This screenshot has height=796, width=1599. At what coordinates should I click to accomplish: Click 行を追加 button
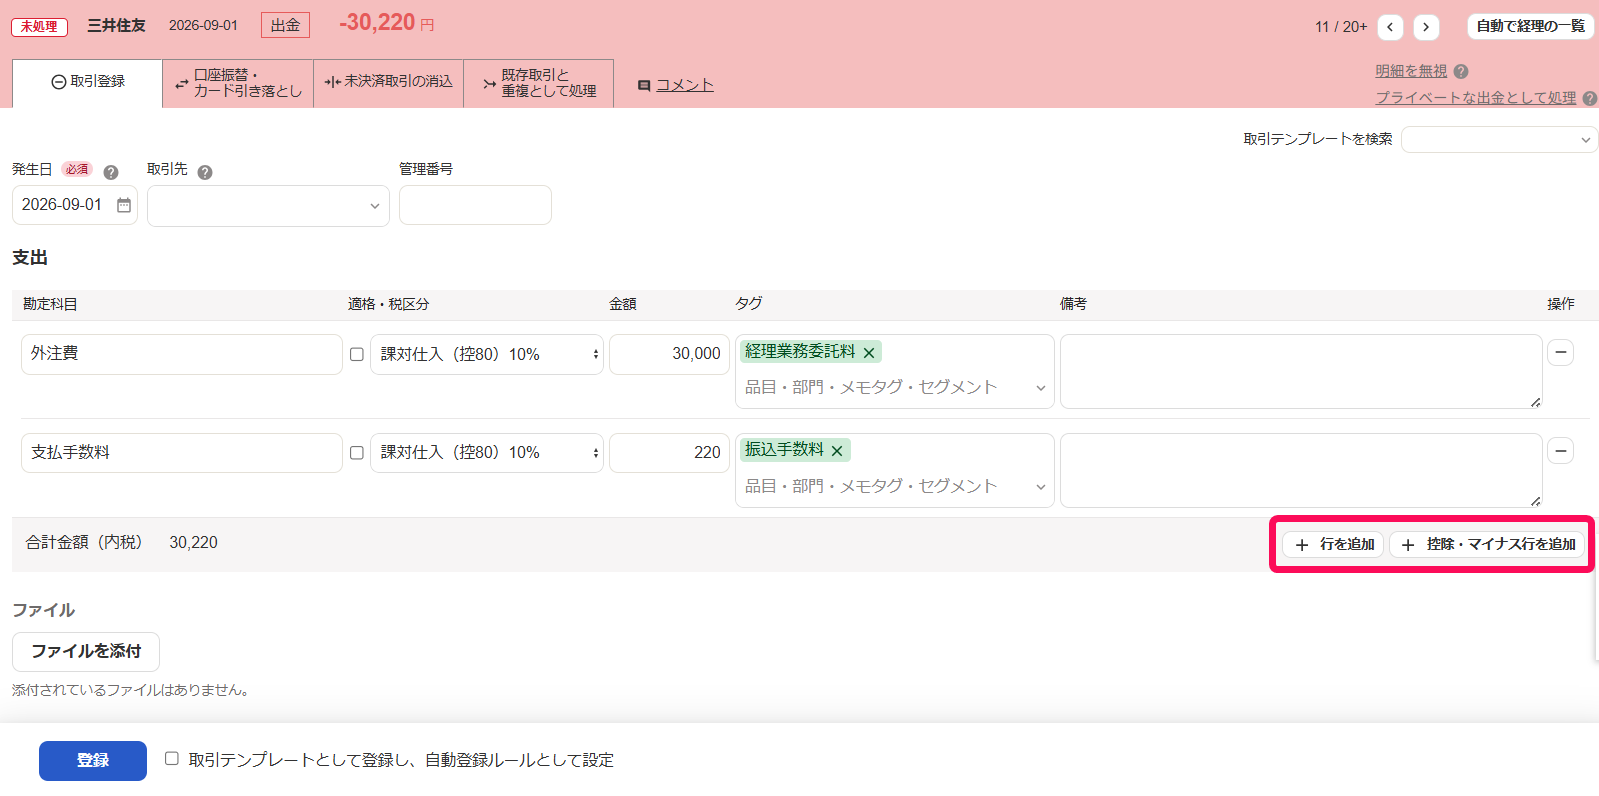(1333, 545)
